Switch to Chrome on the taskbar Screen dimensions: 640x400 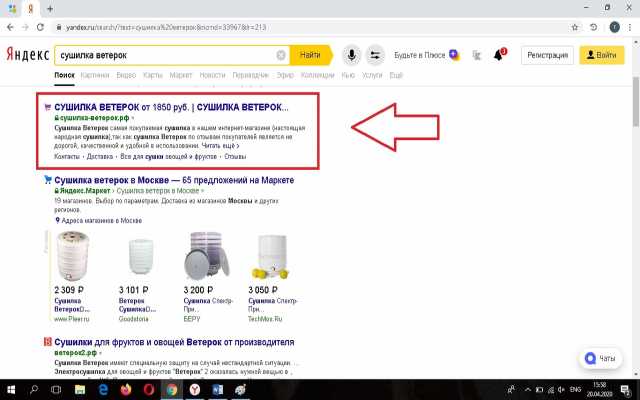(x=172, y=390)
